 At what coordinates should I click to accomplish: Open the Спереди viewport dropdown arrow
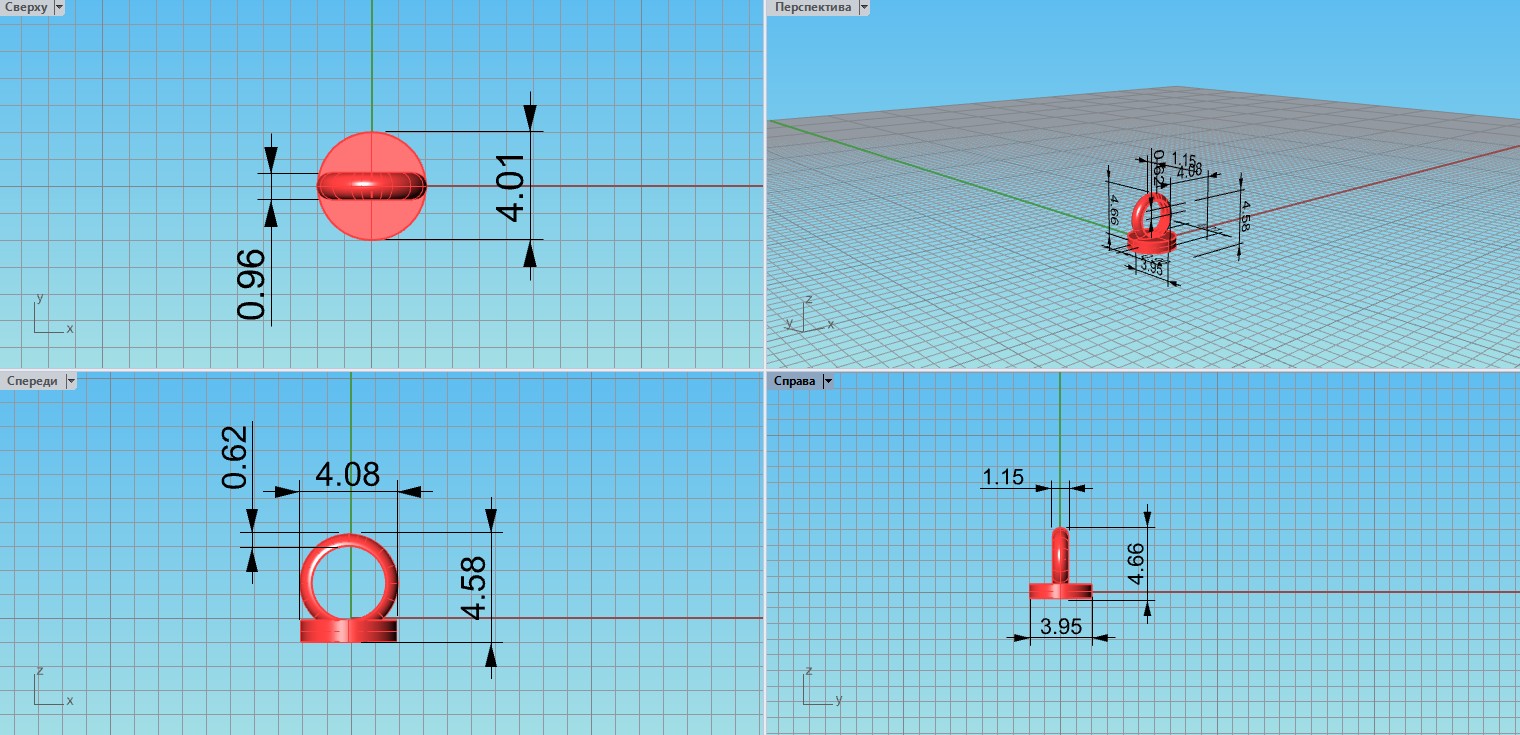tap(70, 381)
